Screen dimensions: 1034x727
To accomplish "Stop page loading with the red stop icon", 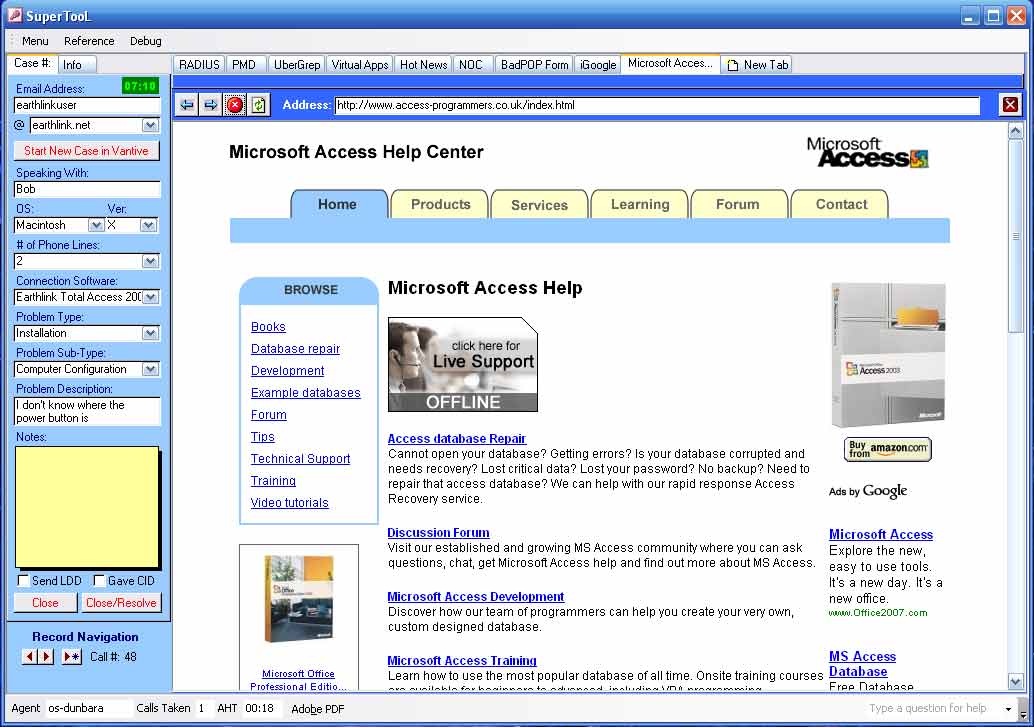I will pos(234,105).
